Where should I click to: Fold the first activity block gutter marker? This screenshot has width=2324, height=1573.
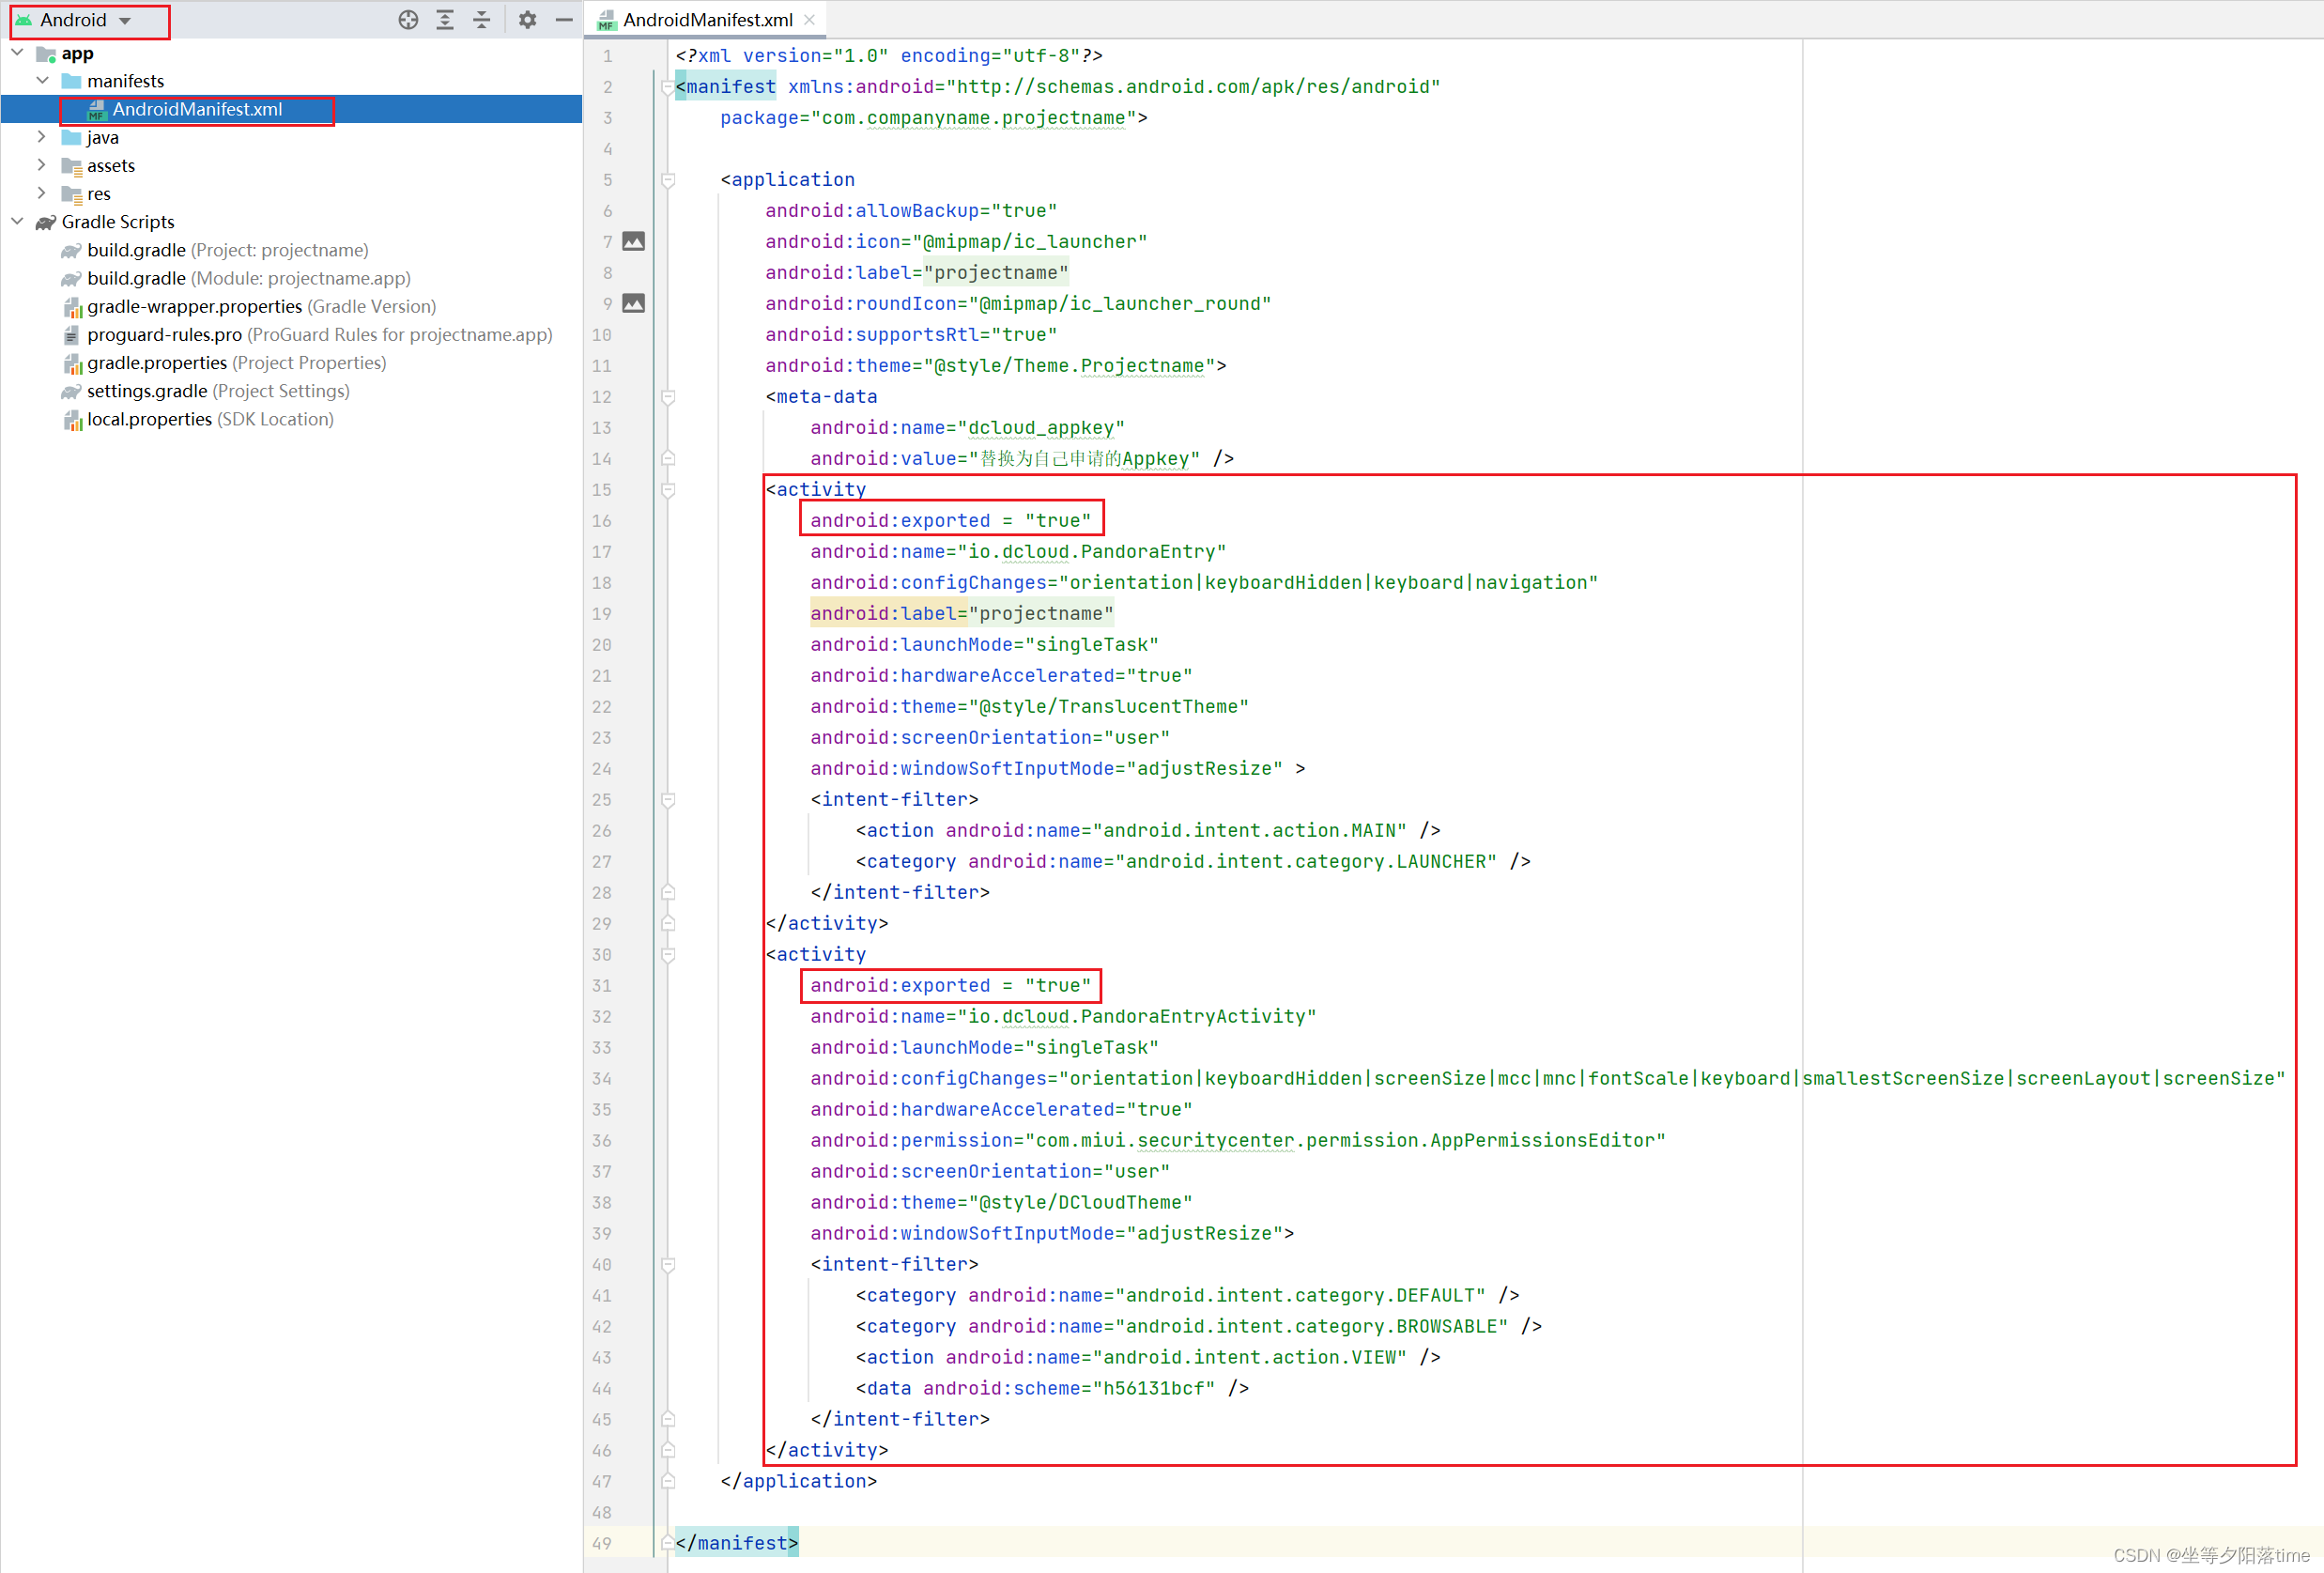(668, 490)
